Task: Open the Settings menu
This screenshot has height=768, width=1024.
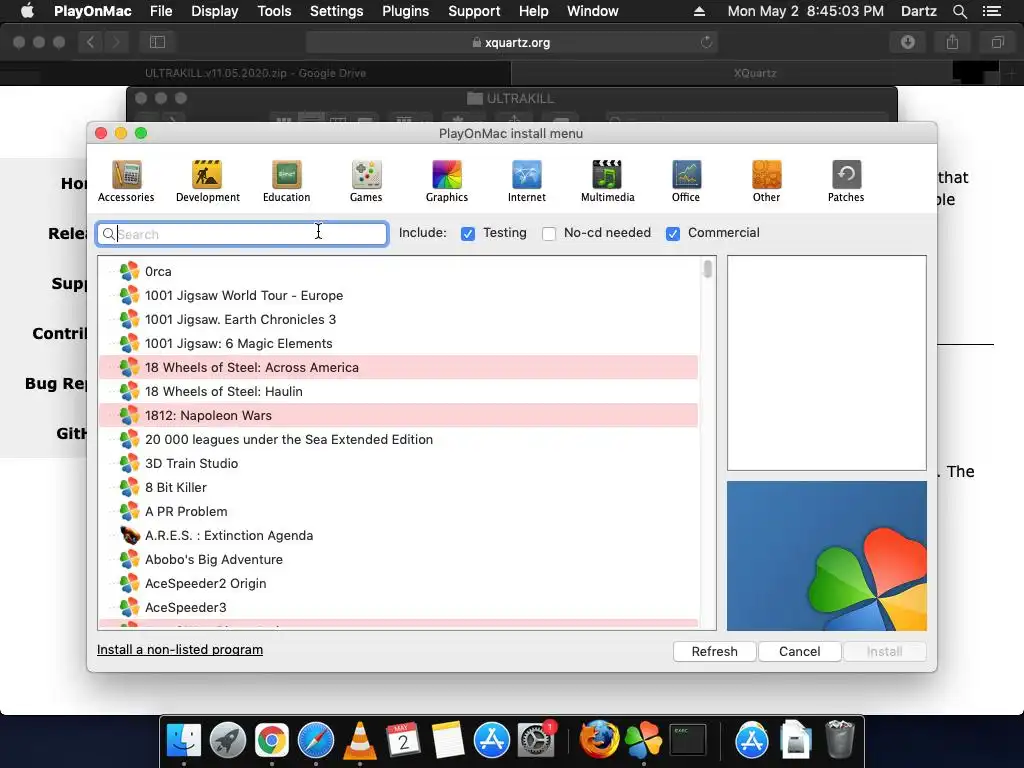Action: tap(336, 11)
